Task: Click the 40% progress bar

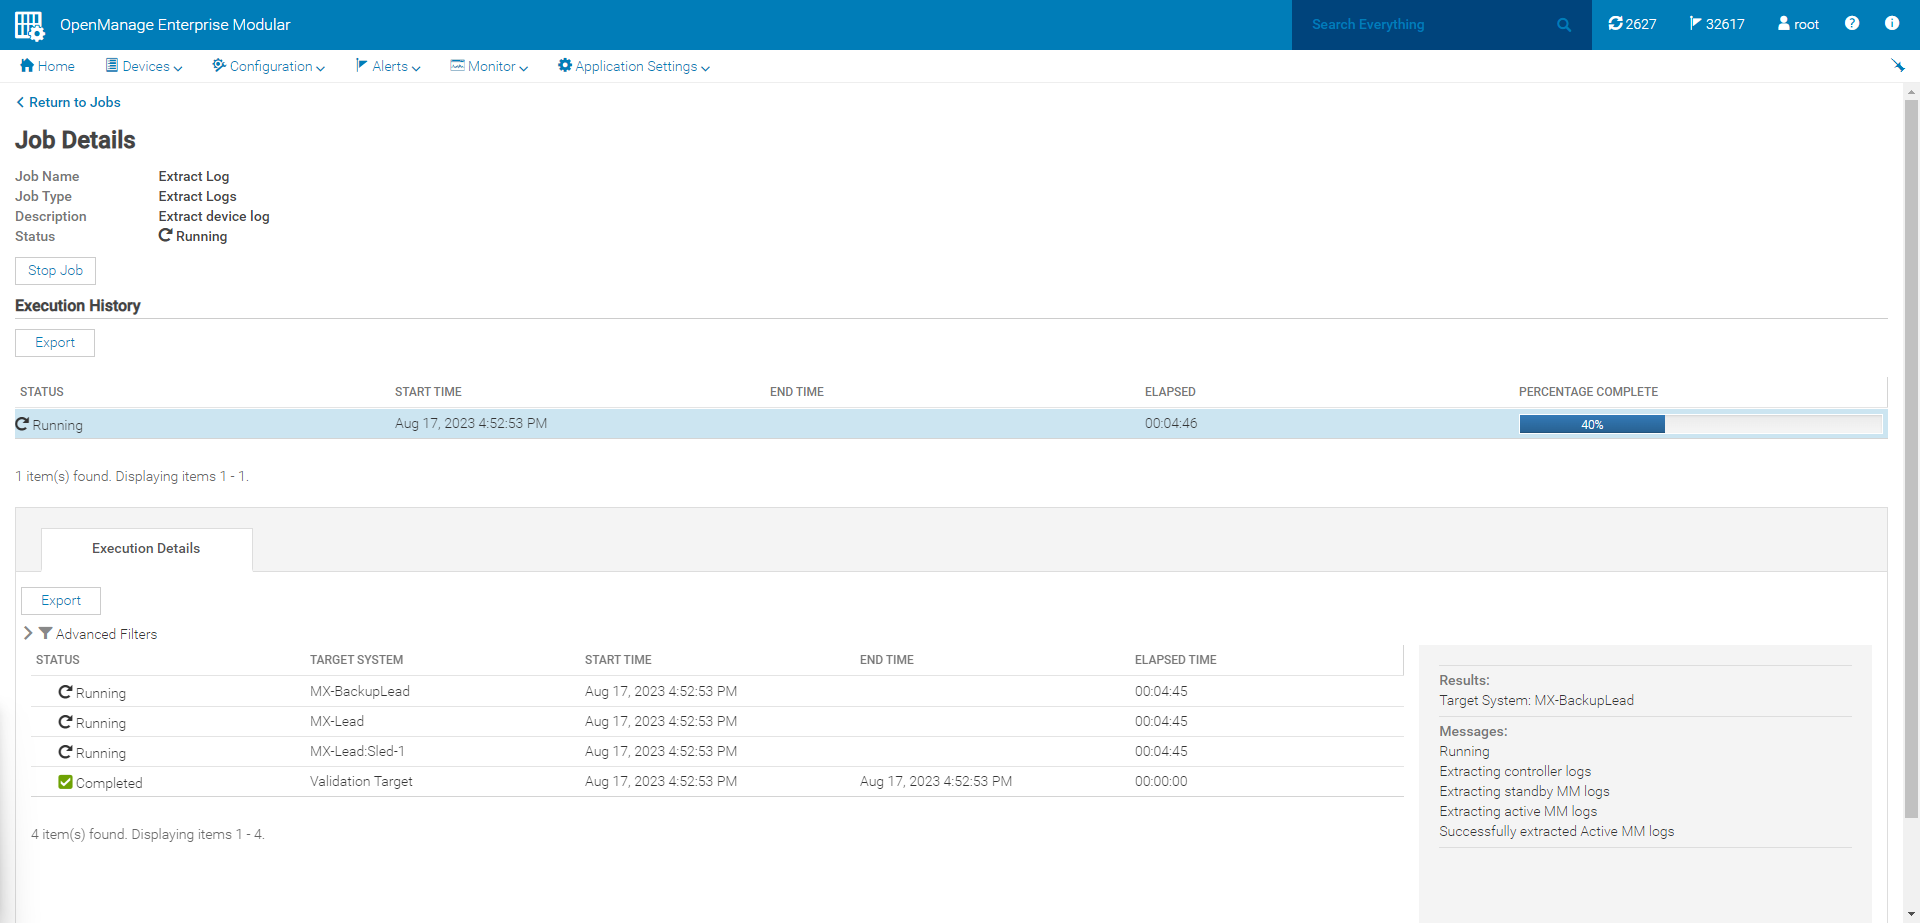Action: point(1592,424)
